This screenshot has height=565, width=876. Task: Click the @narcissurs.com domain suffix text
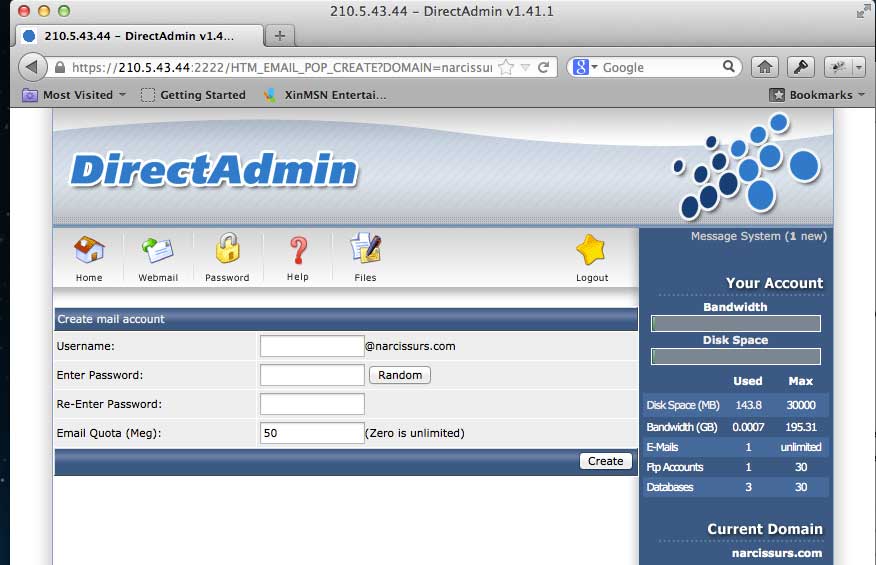(410, 346)
